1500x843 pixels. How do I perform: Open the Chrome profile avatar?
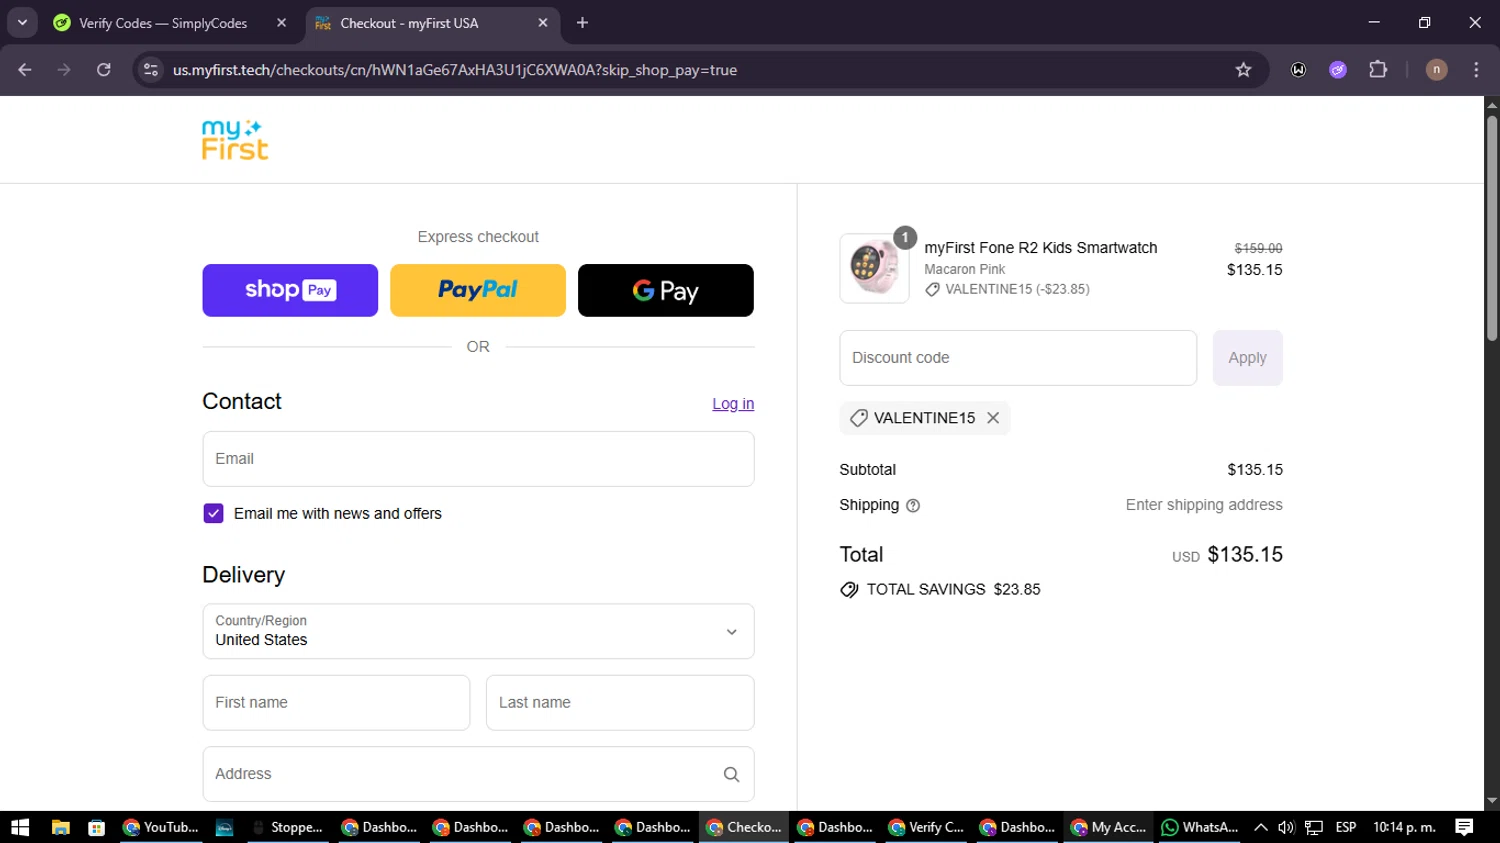1436,70
